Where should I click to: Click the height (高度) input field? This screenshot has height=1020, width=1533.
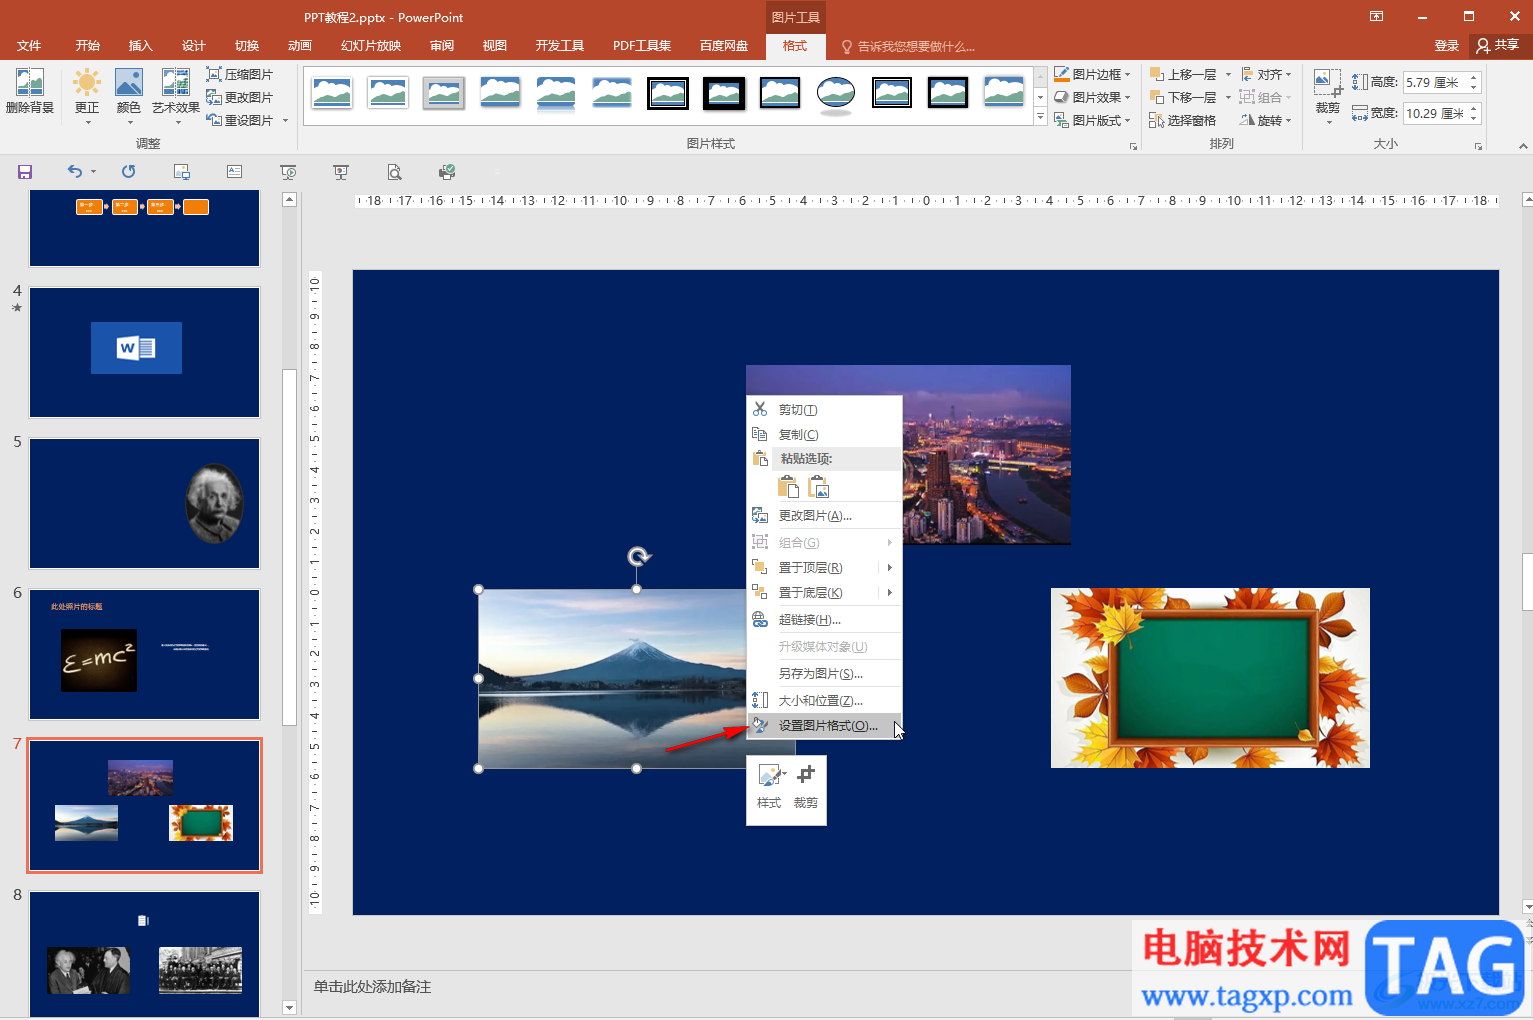click(1435, 83)
